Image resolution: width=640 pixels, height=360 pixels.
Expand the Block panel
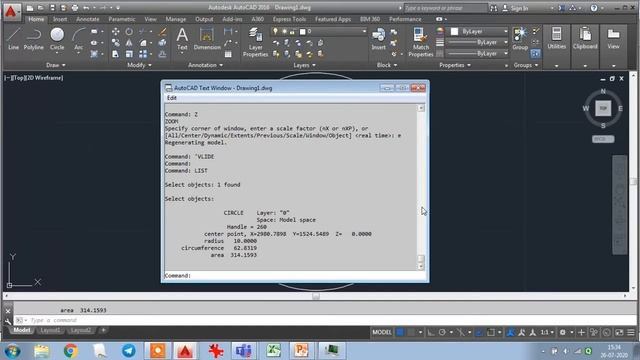387,65
